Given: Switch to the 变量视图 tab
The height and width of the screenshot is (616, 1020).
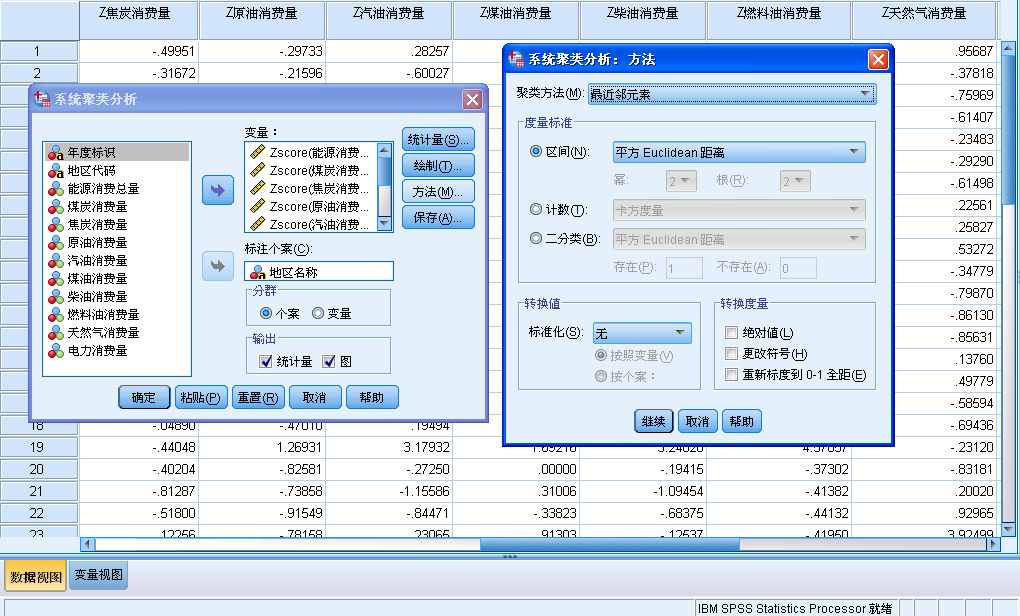Looking at the screenshot, I should [98, 575].
